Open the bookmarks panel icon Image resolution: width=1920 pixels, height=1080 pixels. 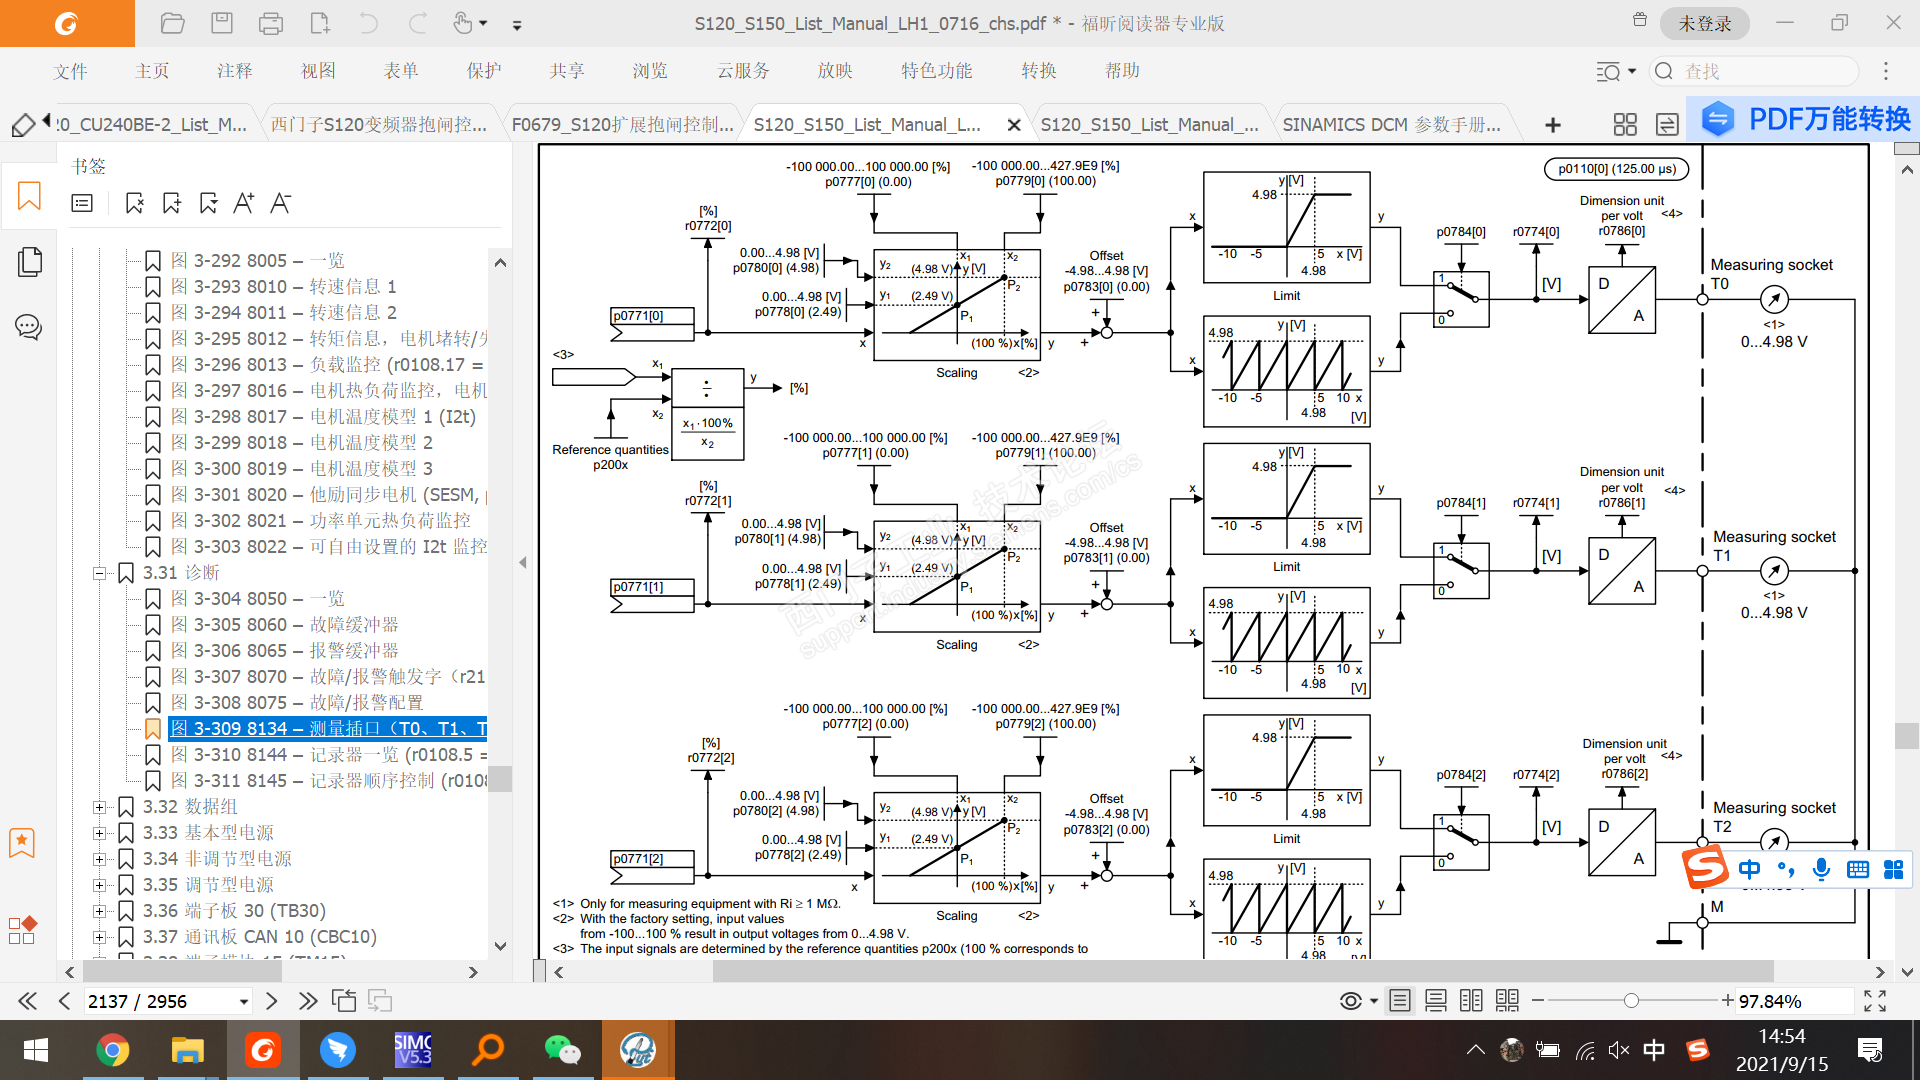click(29, 196)
